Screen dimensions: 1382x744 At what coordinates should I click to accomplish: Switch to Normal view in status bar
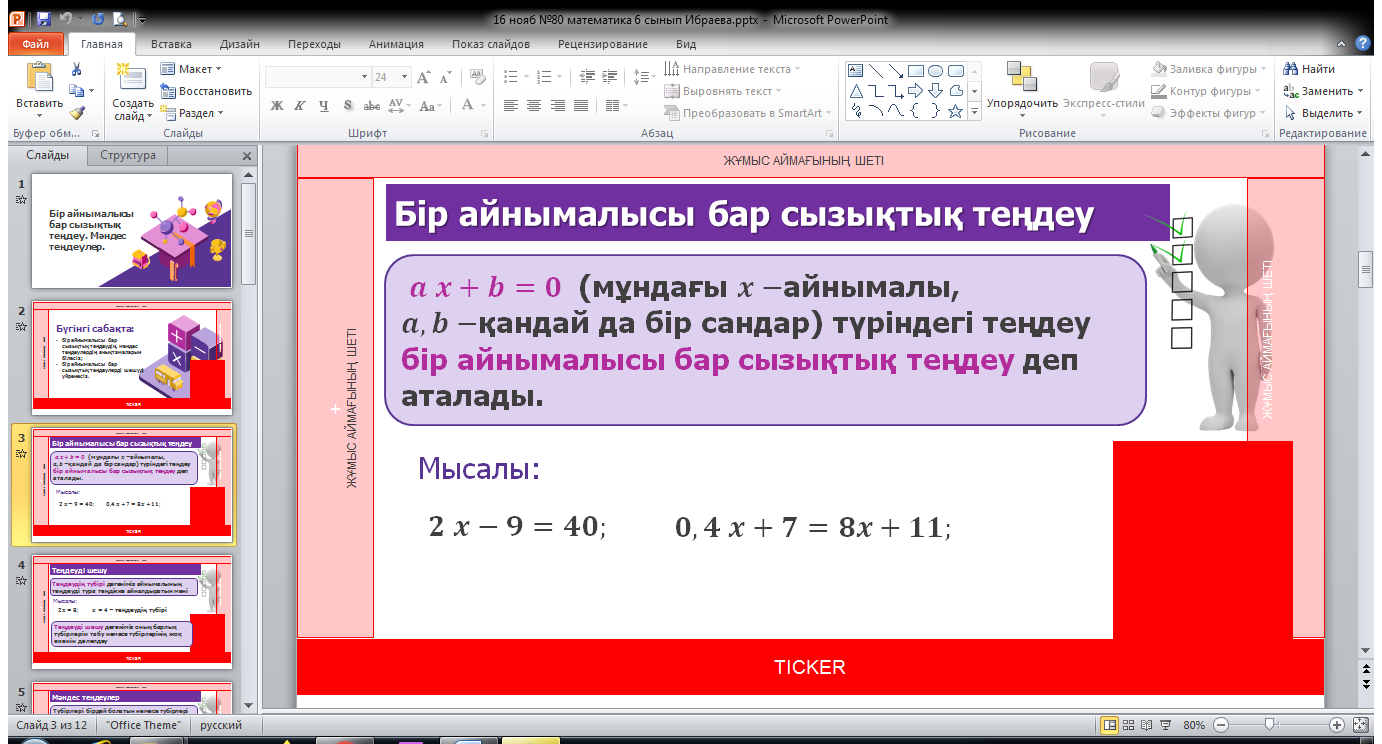click(x=1109, y=725)
